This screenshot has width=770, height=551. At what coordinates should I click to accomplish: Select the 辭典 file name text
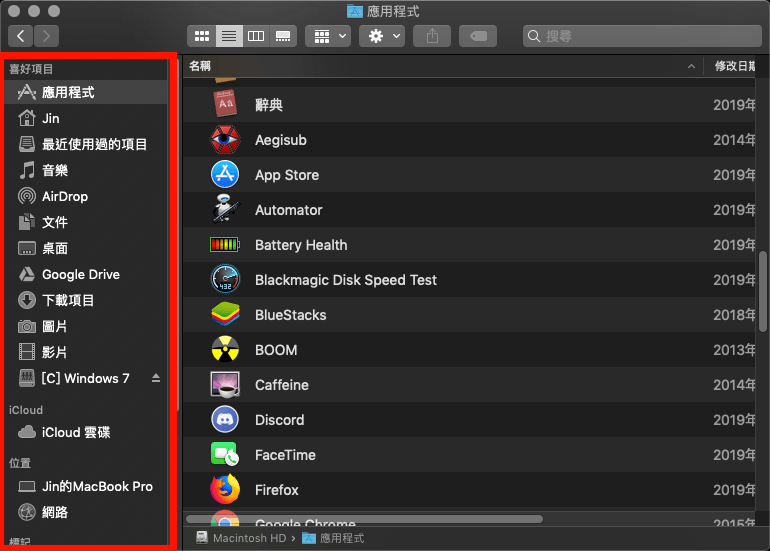(269, 105)
